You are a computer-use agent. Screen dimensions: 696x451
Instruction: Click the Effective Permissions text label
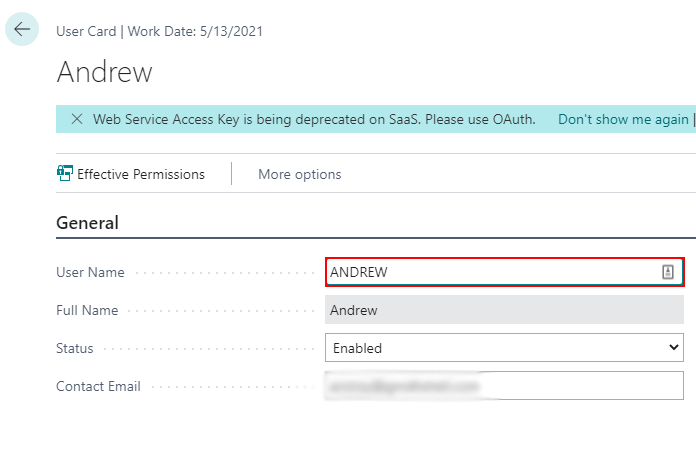(x=141, y=174)
